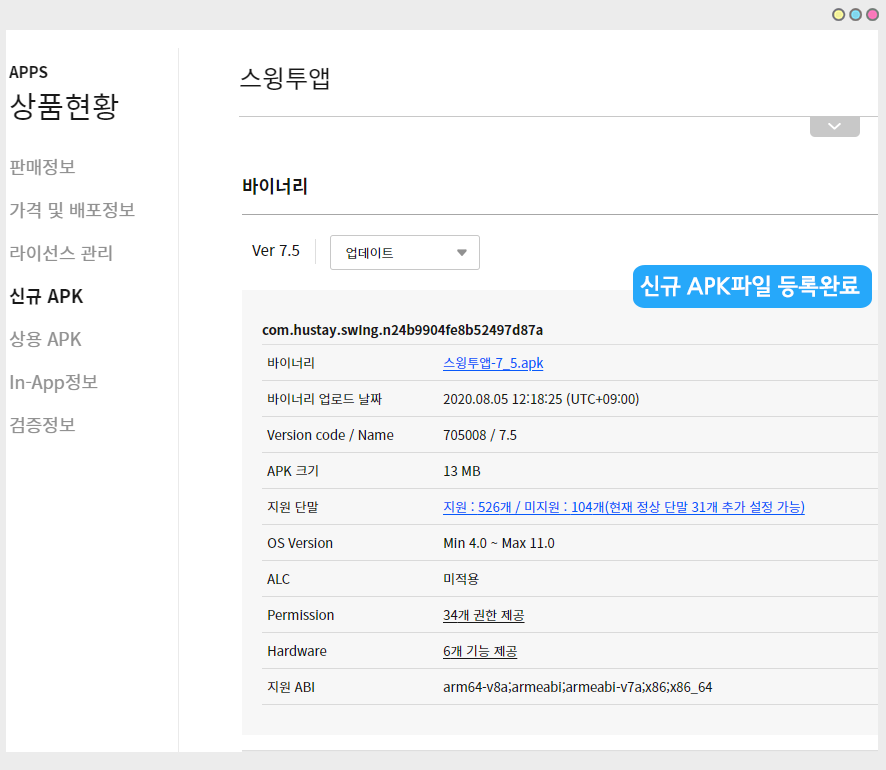This screenshot has width=886, height=770.
Task: Go to 가격 및 배포정보 menu
Action: click(72, 210)
